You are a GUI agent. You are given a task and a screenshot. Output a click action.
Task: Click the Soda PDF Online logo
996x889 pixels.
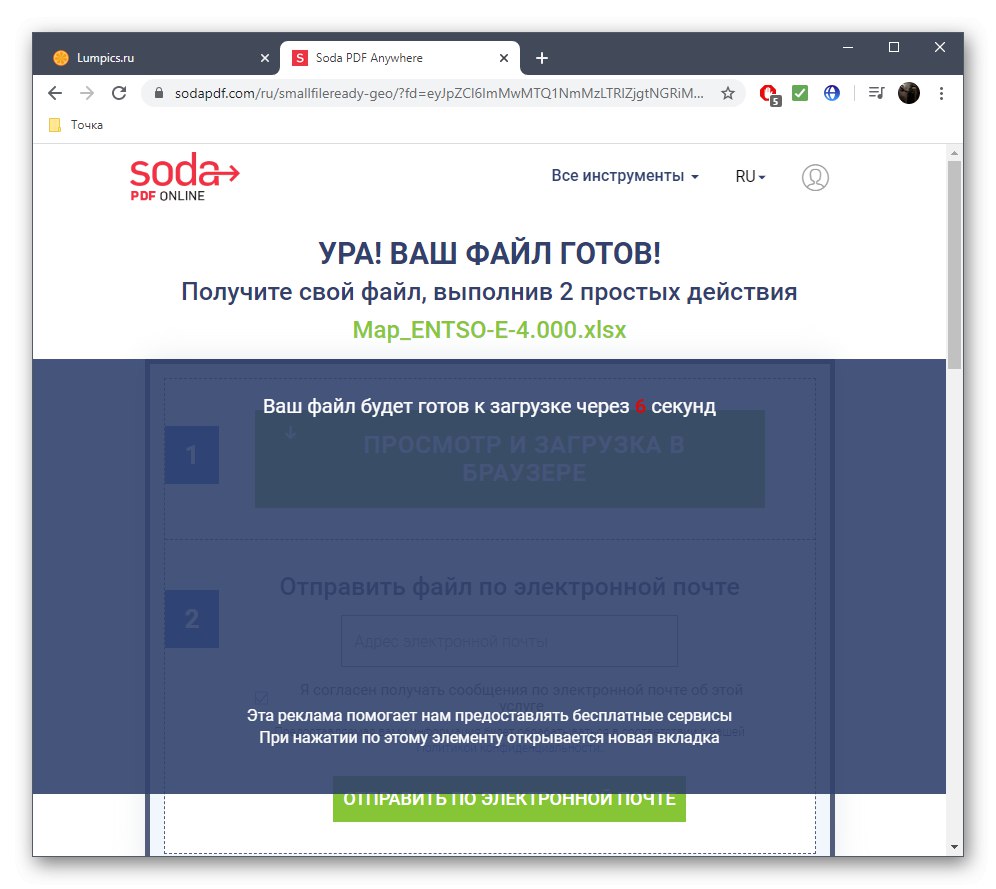(184, 177)
